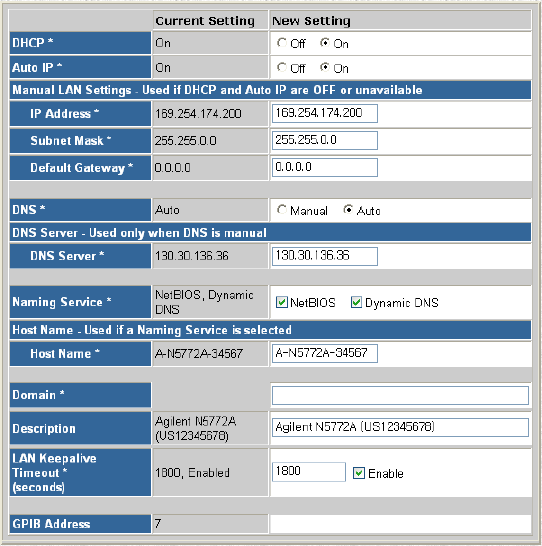Click the empty Domain input field
Screen dimensions: 542x546
click(400, 395)
